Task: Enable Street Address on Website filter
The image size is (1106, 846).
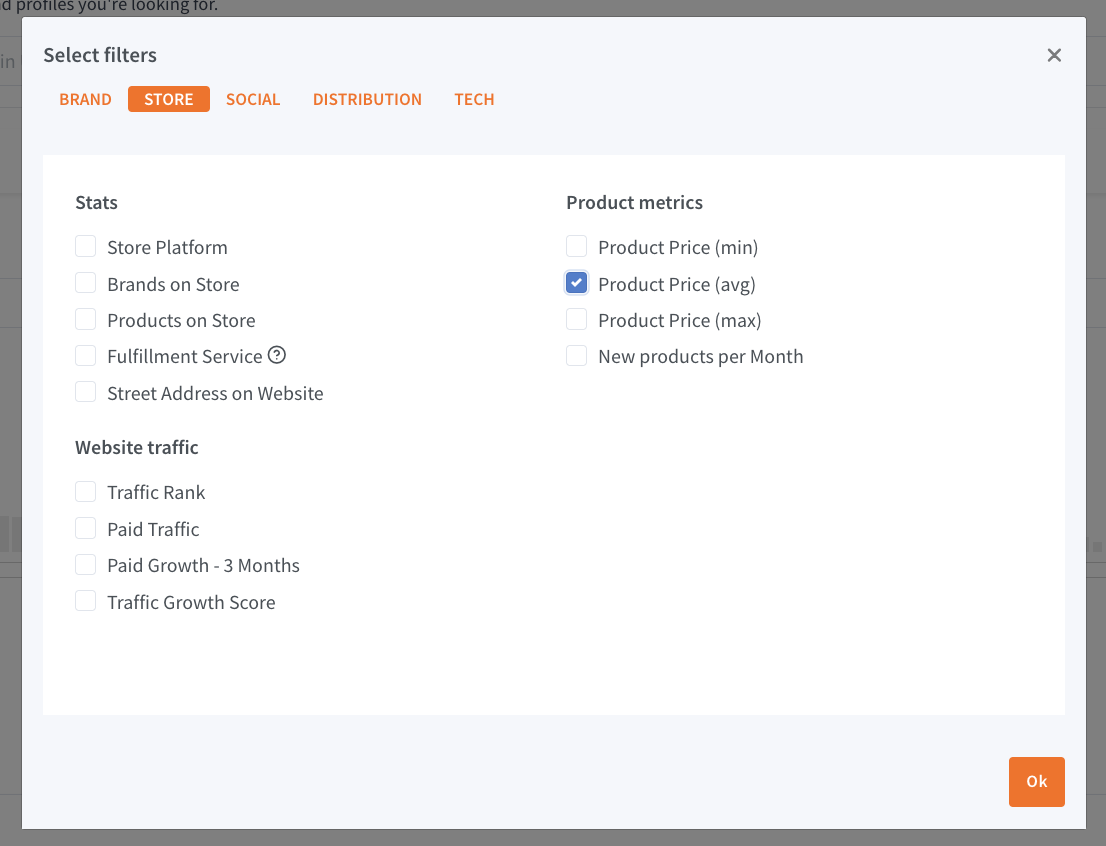Action: [x=86, y=393]
